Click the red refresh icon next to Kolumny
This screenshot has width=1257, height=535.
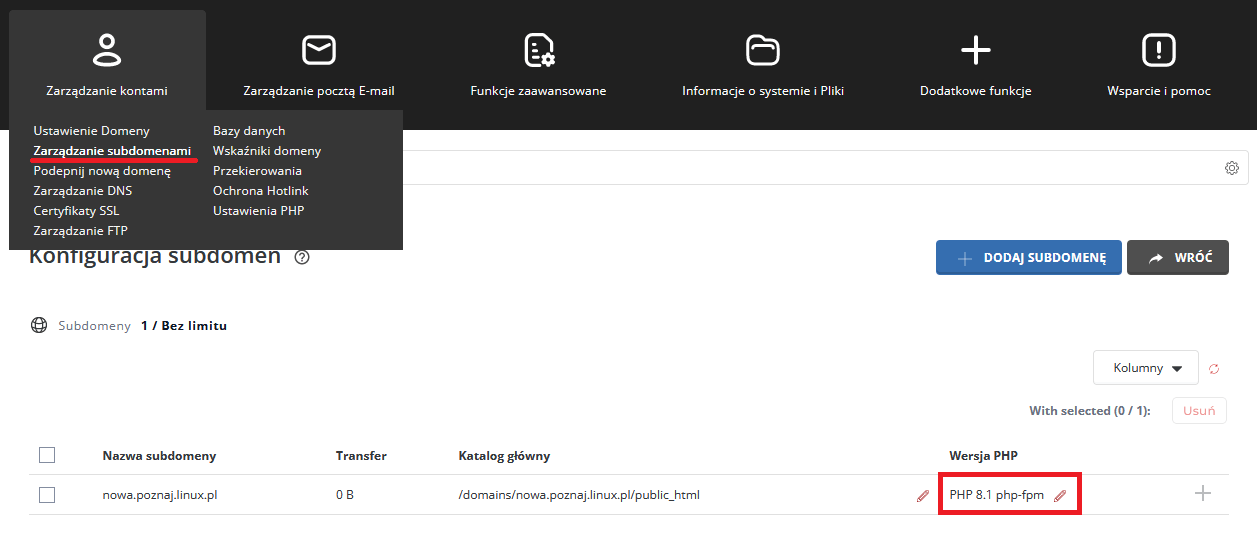(1214, 368)
